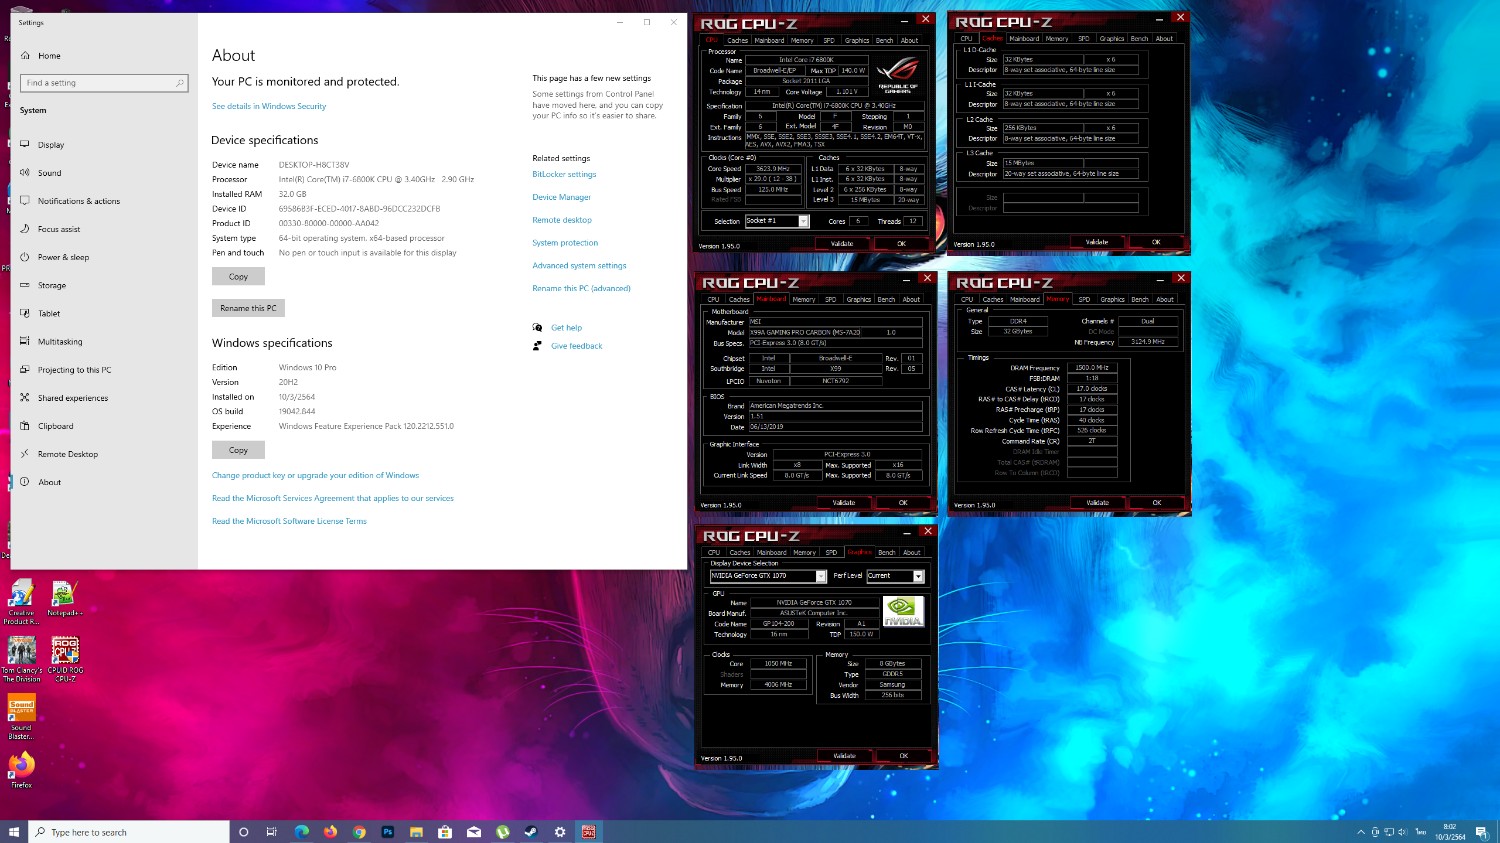Click Validate in the Mainboard window

click(x=844, y=503)
